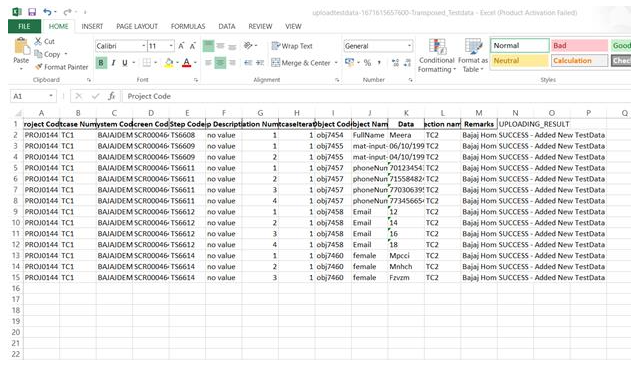Open the font size 11 dropdown
The height and width of the screenshot is (373, 637).
click(x=171, y=46)
